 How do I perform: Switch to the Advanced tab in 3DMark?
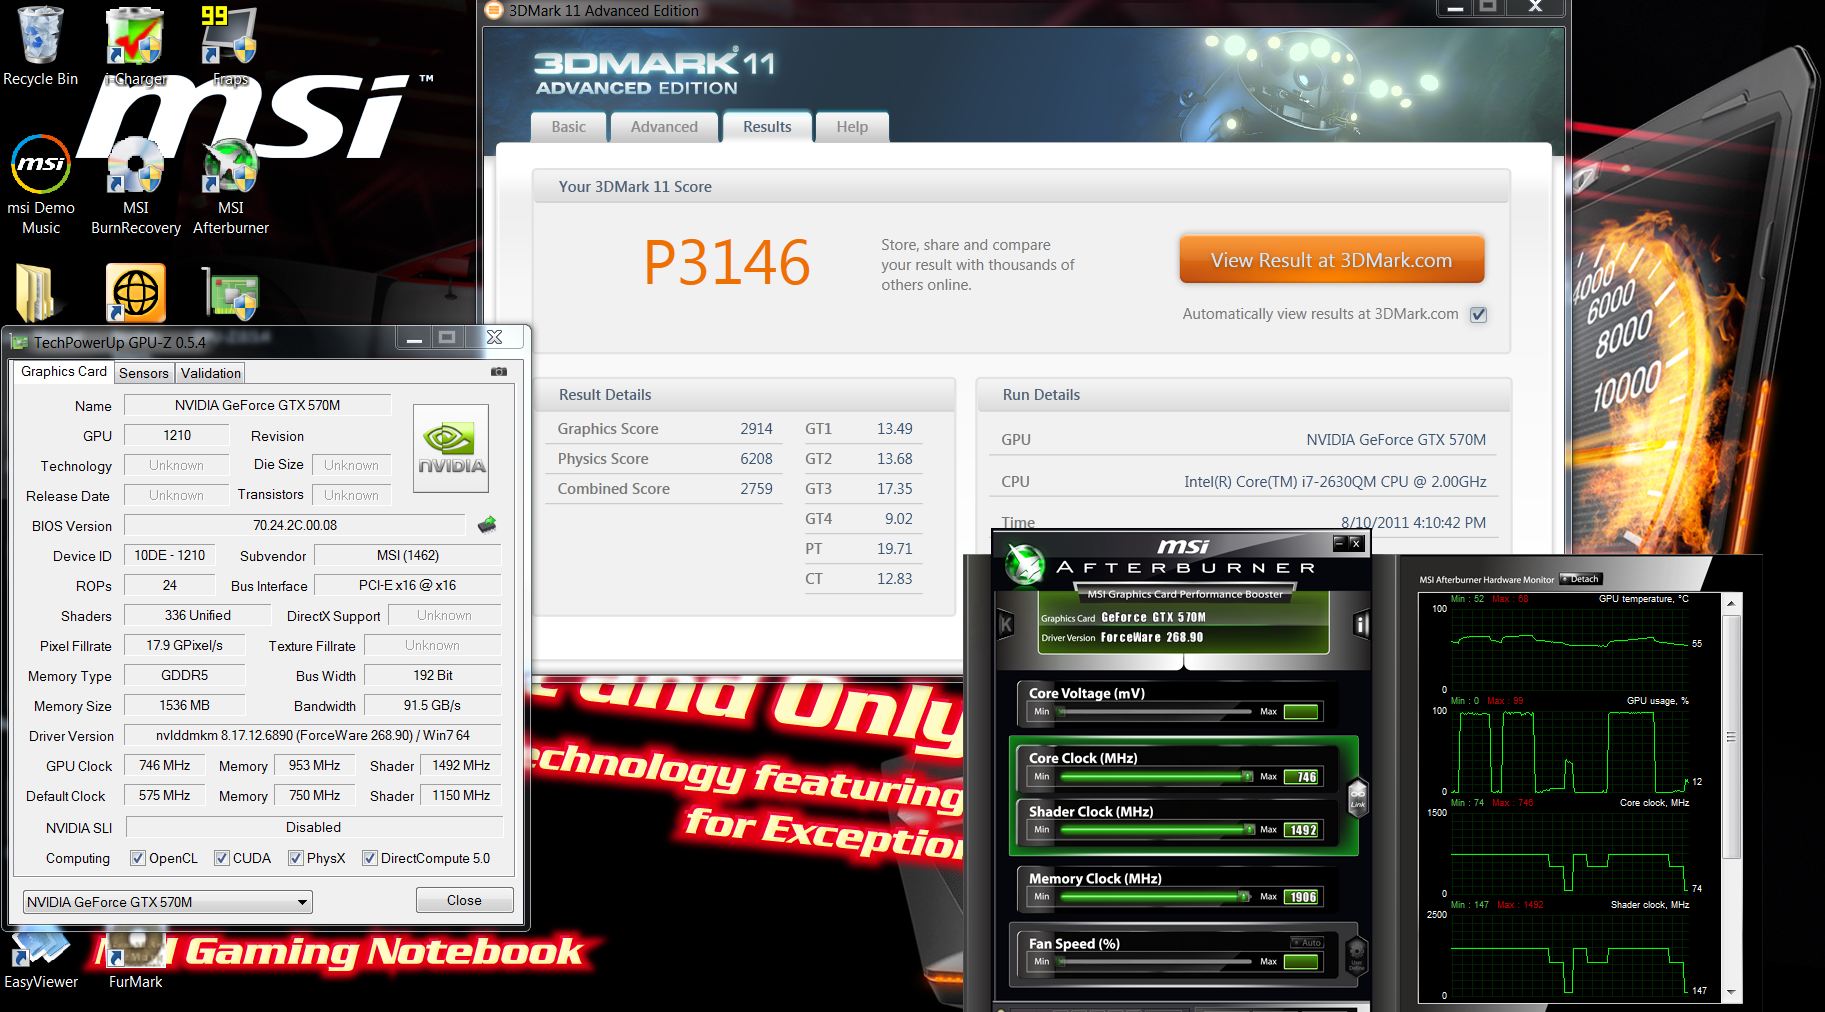[664, 127]
